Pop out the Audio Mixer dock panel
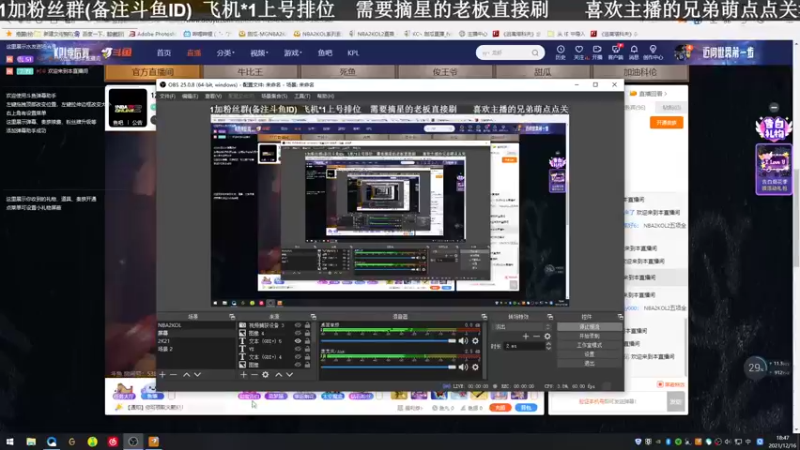Screen dimensions: 800x450 [484, 317]
